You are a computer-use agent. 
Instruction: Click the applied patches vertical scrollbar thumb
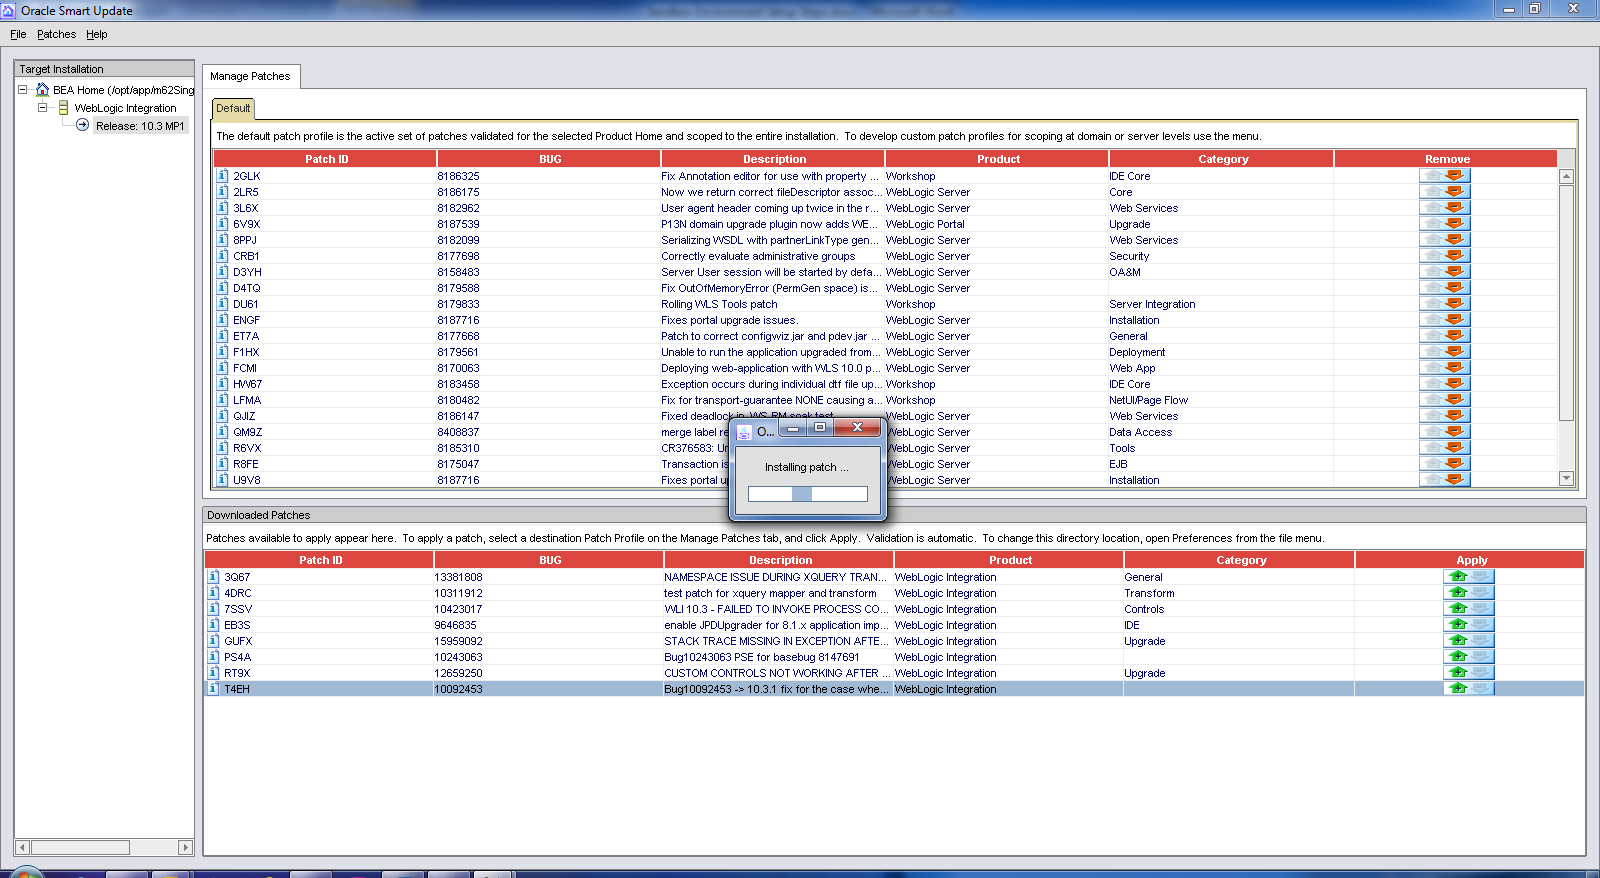pyautogui.click(x=1566, y=302)
